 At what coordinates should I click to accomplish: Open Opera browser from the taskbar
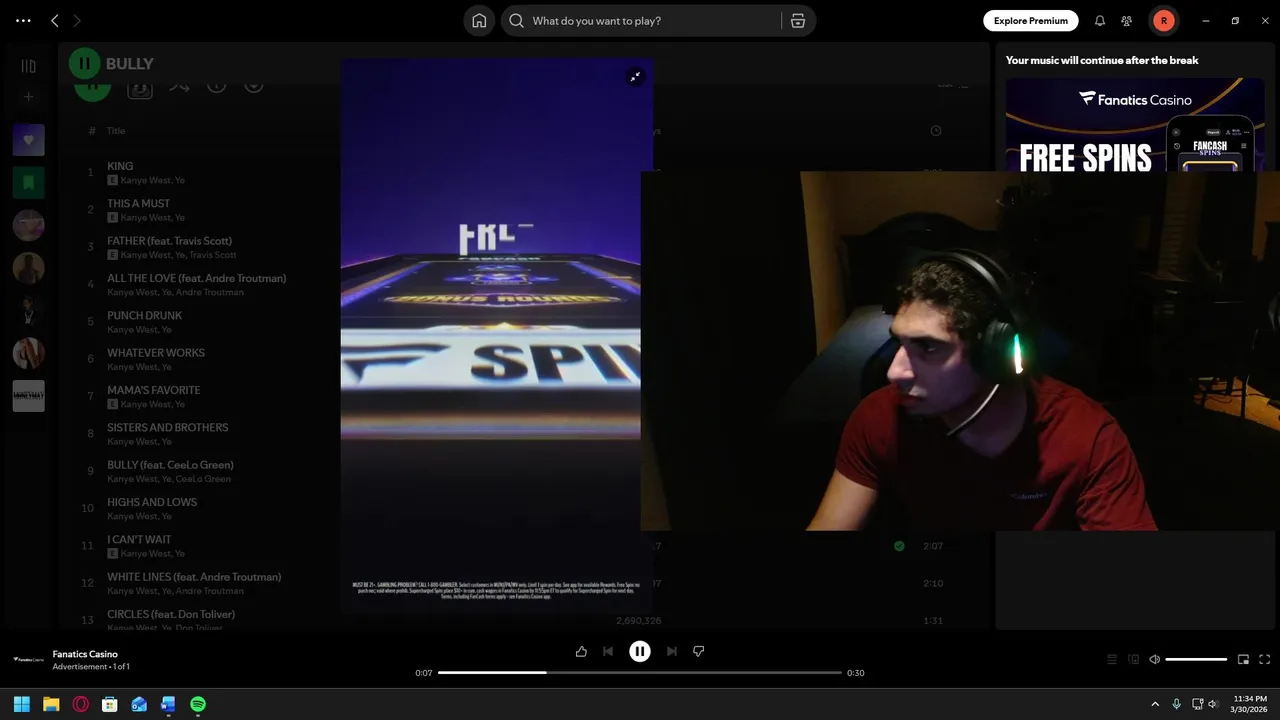tap(81, 704)
